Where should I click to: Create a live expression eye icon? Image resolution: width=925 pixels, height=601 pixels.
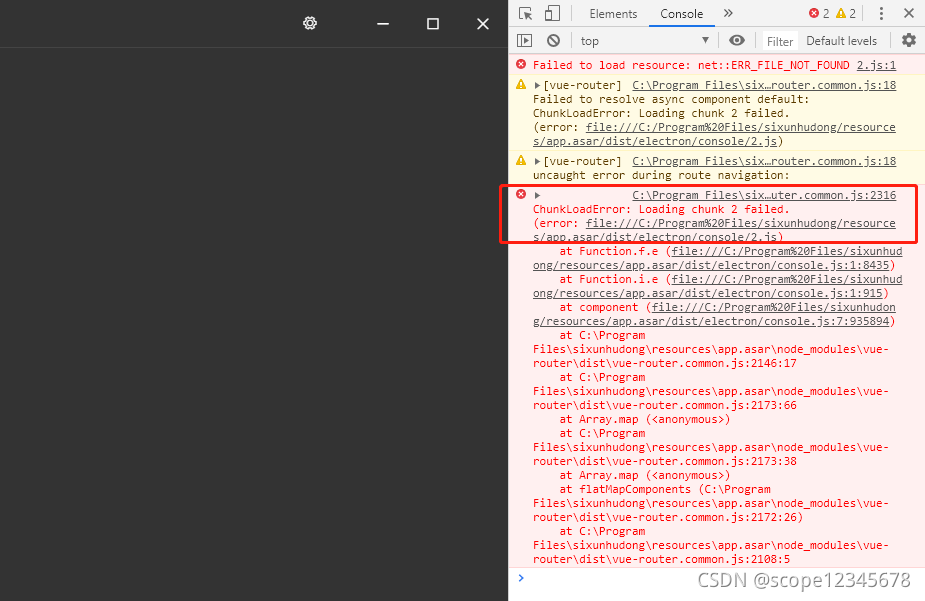click(736, 40)
